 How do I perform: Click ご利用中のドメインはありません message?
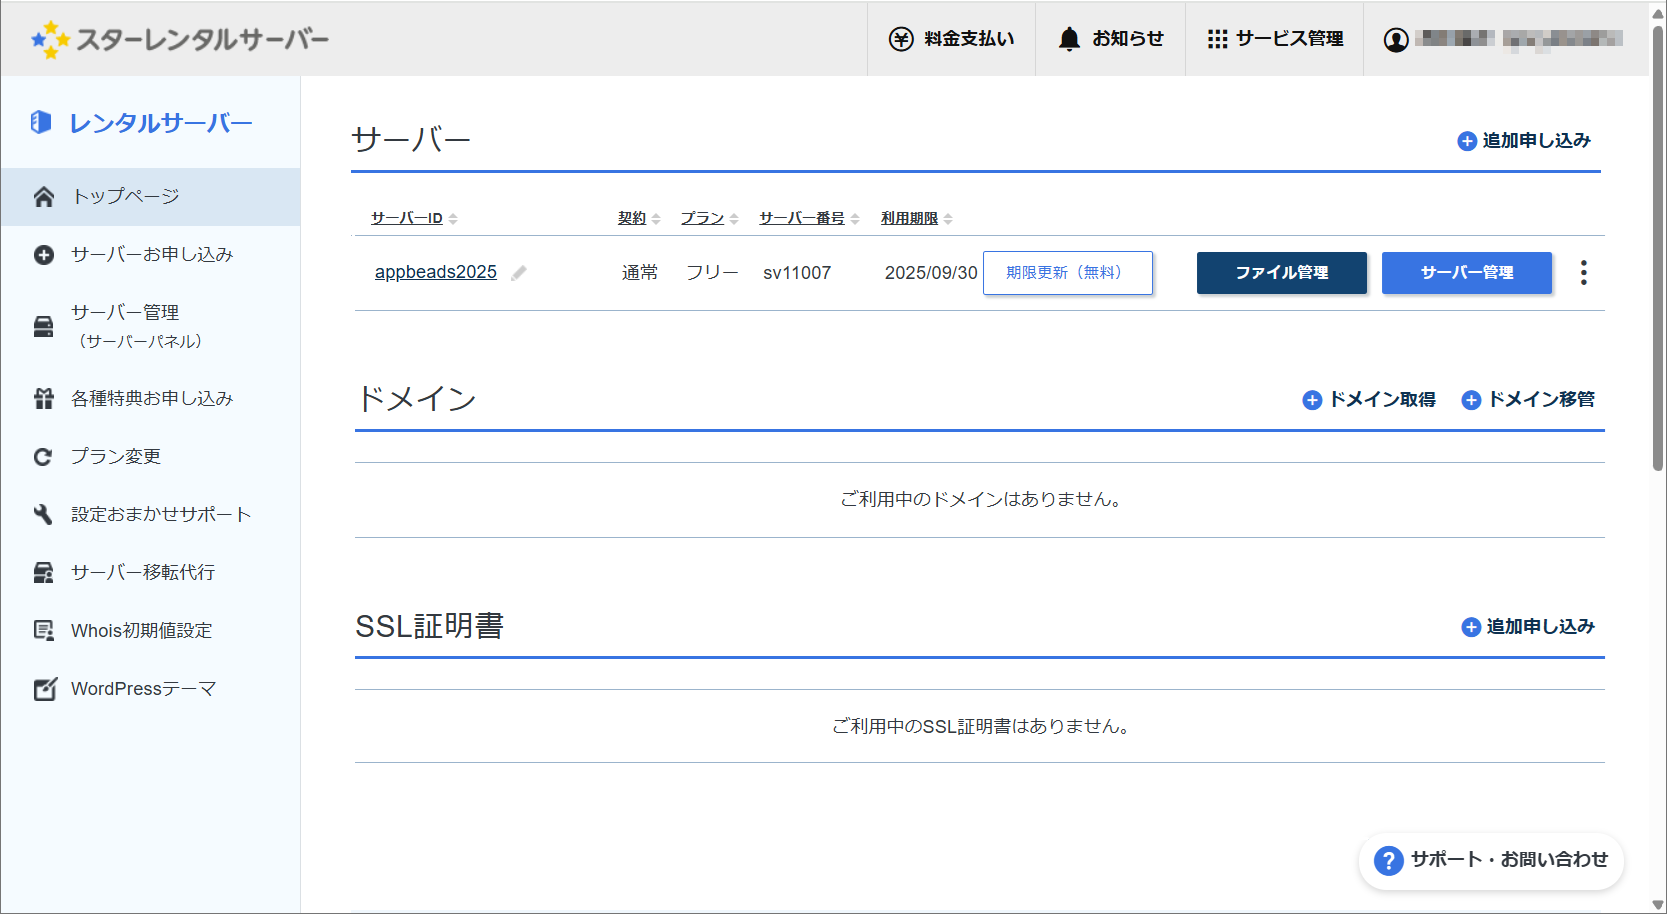[x=980, y=499]
